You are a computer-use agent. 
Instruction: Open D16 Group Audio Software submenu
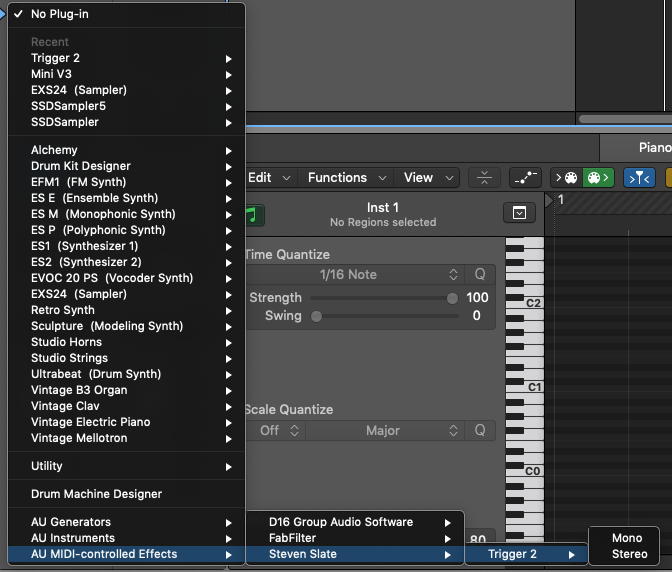(x=355, y=522)
